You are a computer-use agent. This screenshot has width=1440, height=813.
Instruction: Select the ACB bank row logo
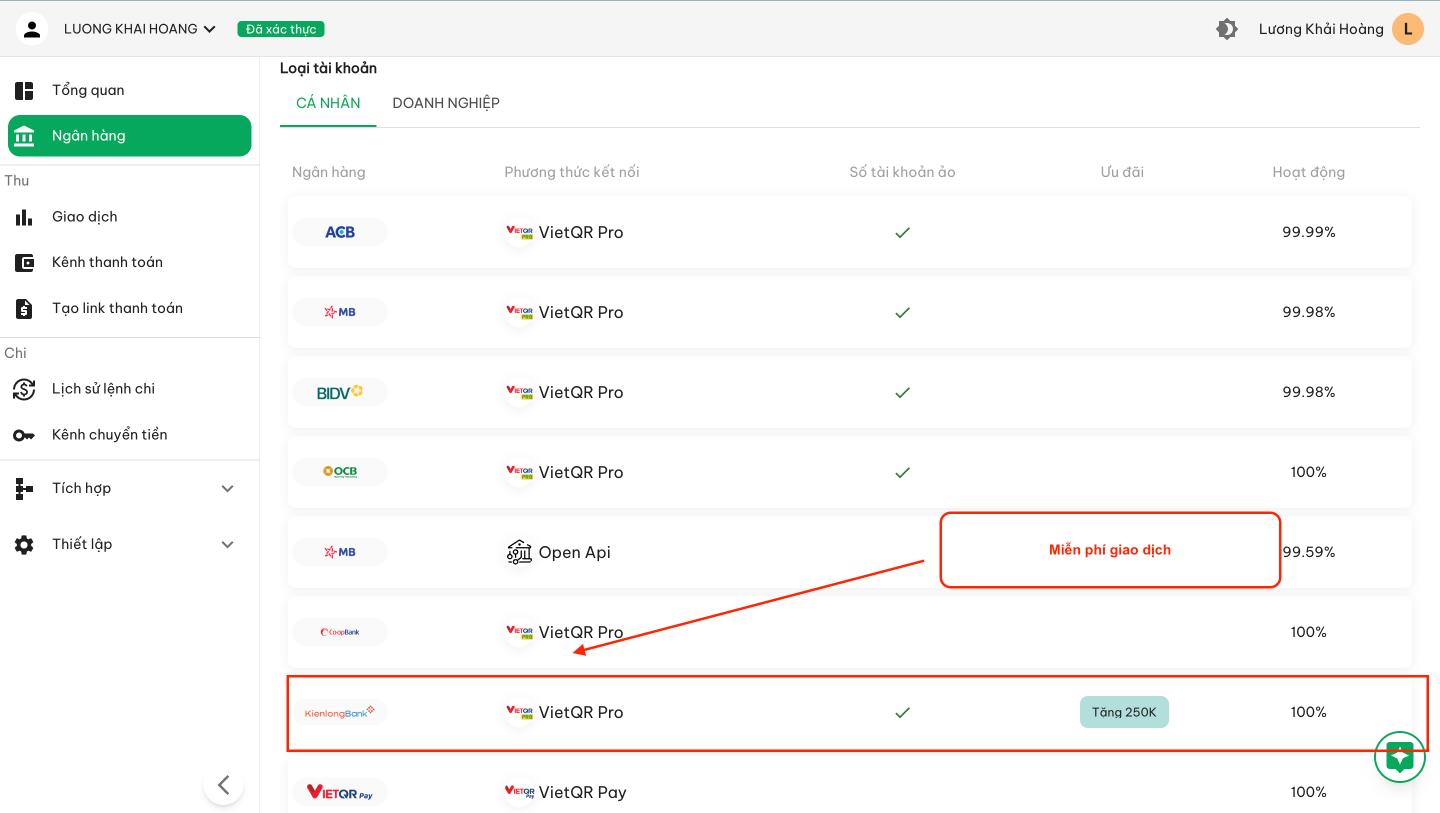(x=340, y=232)
